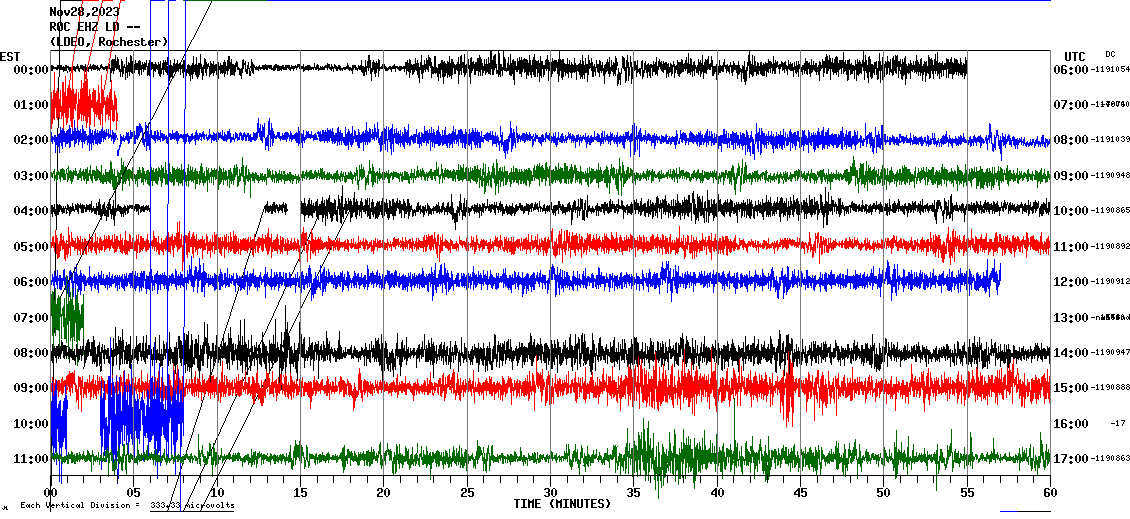Click the Each Vertical Division scale text
Image resolution: width=1130 pixels, height=519 pixels.
[x=127, y=506]
